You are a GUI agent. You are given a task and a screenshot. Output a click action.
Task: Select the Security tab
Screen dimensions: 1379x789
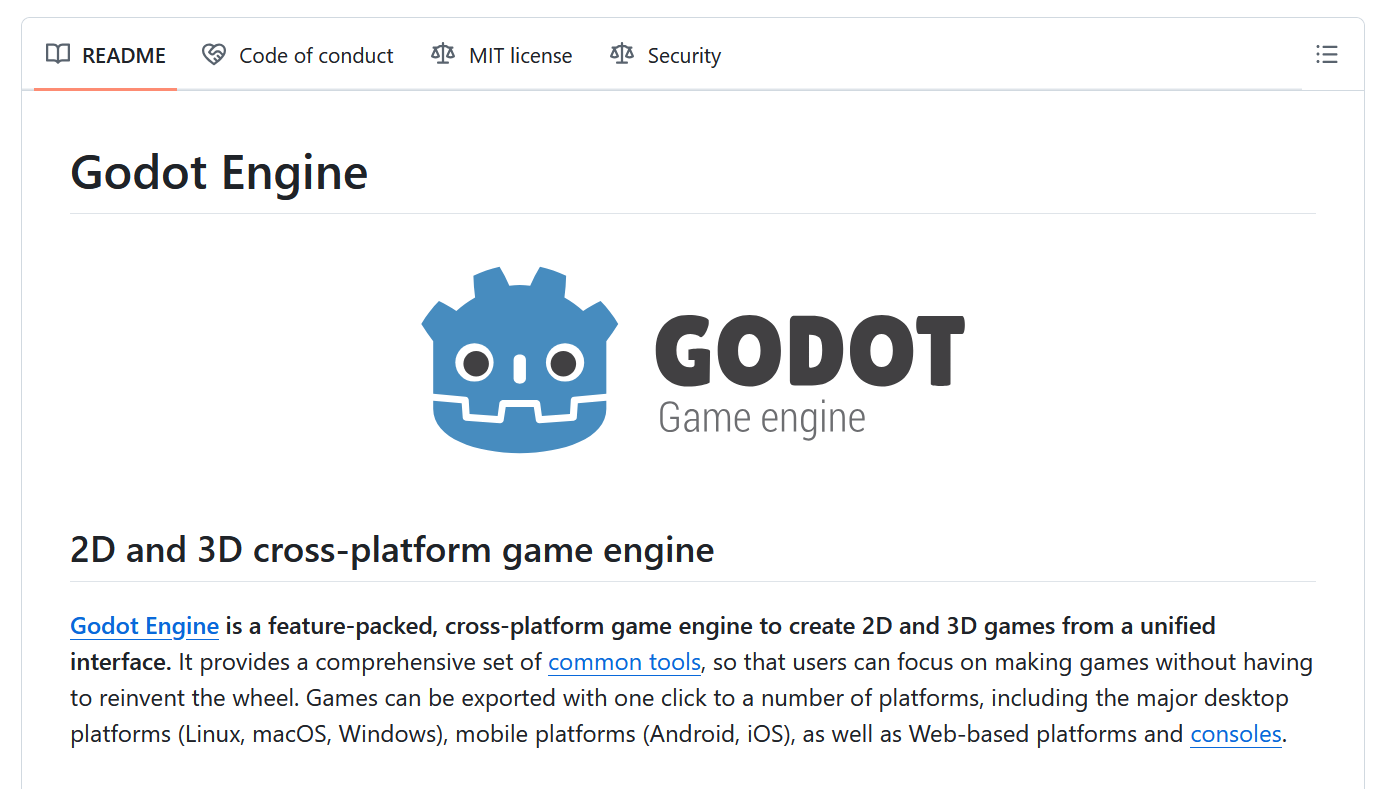[x=665, y=56]
